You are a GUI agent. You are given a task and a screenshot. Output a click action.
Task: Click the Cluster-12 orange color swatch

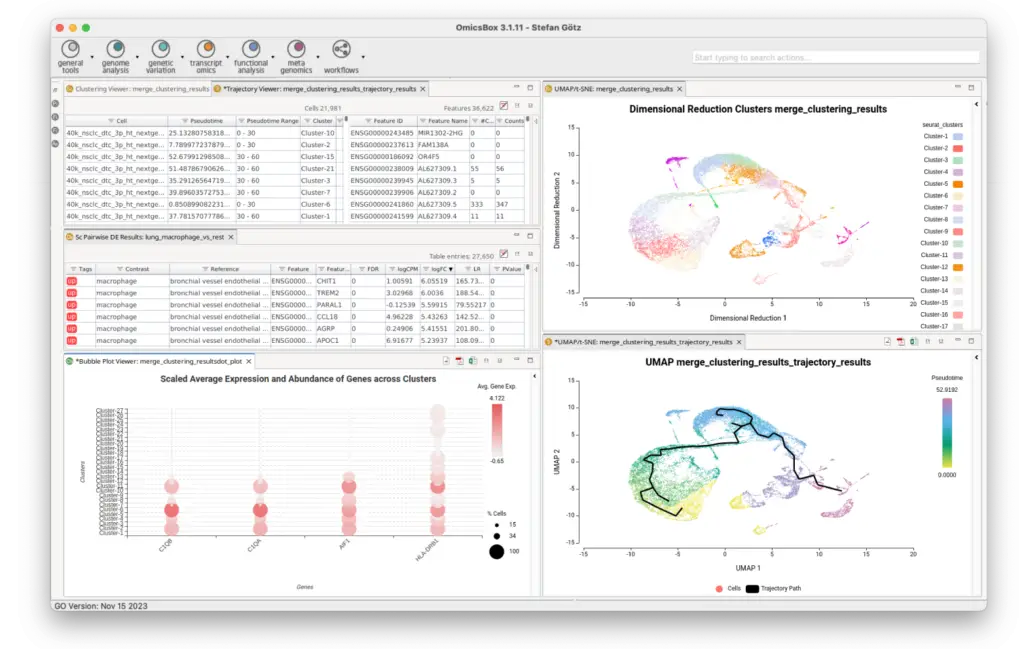point(957,267)
